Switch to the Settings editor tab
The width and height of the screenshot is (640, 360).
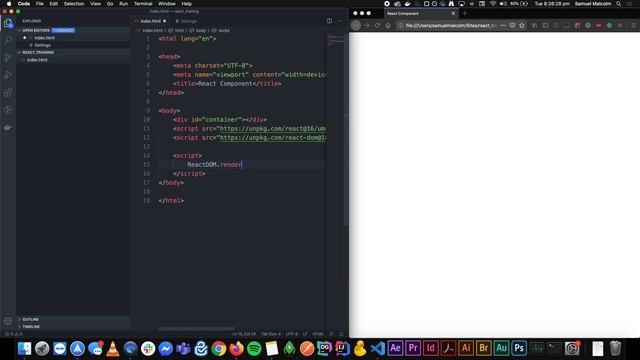[187, 21]
